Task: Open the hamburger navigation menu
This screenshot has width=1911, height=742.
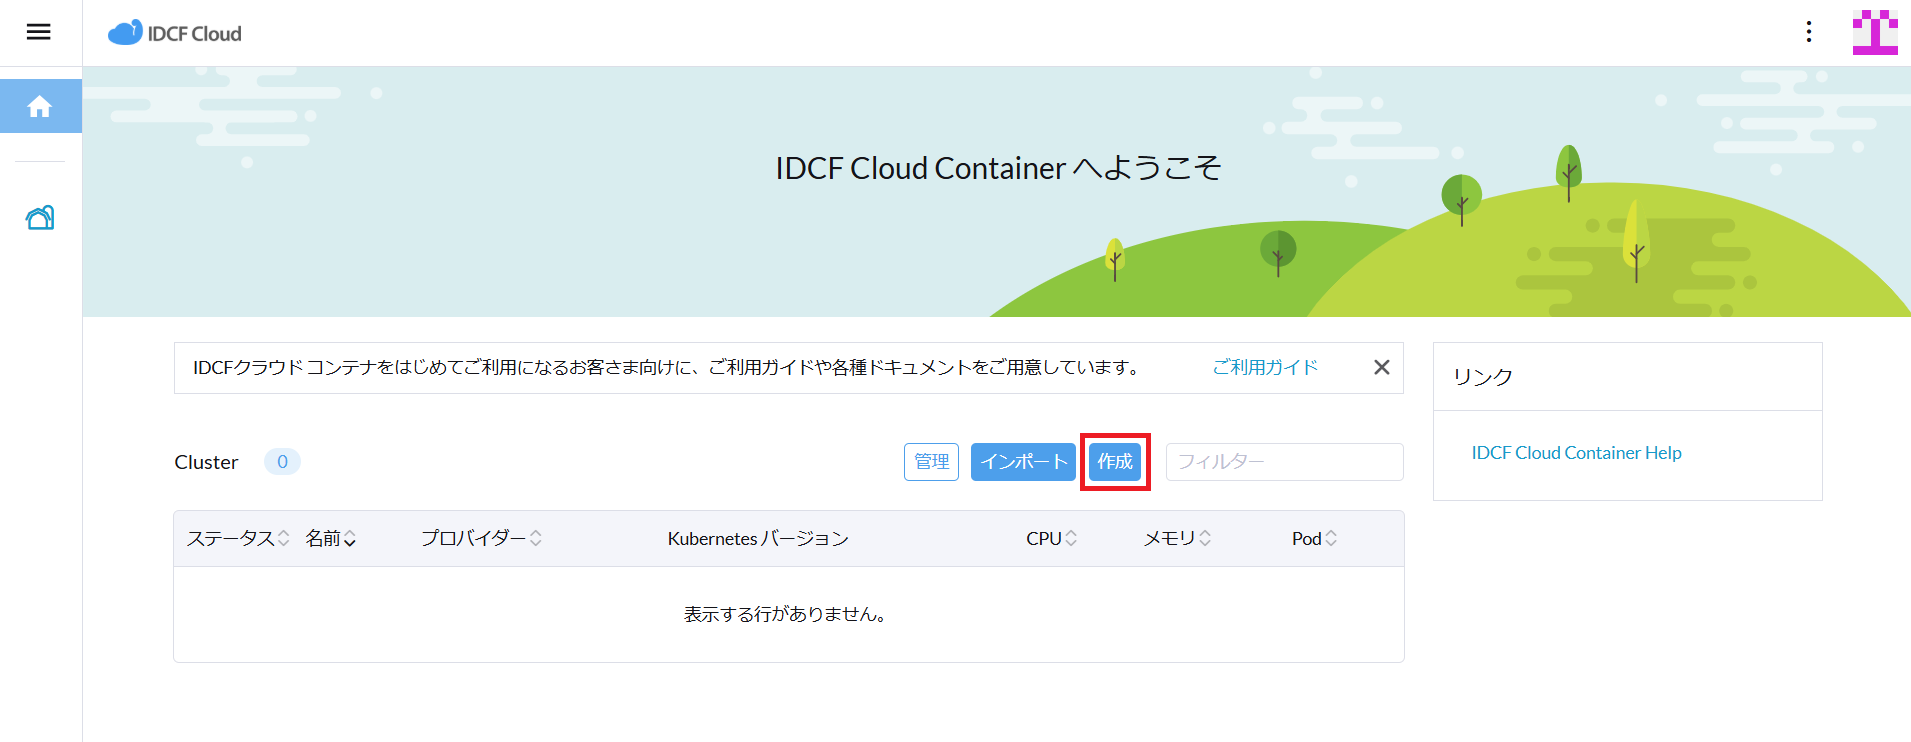Action: coord(39,32)
